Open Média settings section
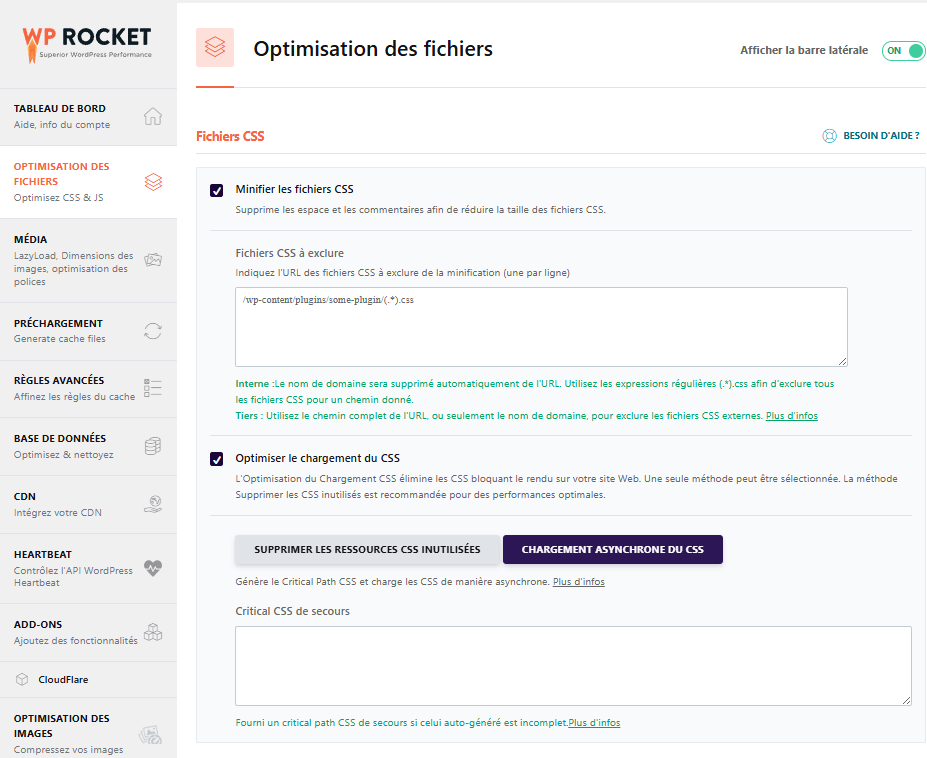This screenshot has width=927, height=758. point(88,260)
